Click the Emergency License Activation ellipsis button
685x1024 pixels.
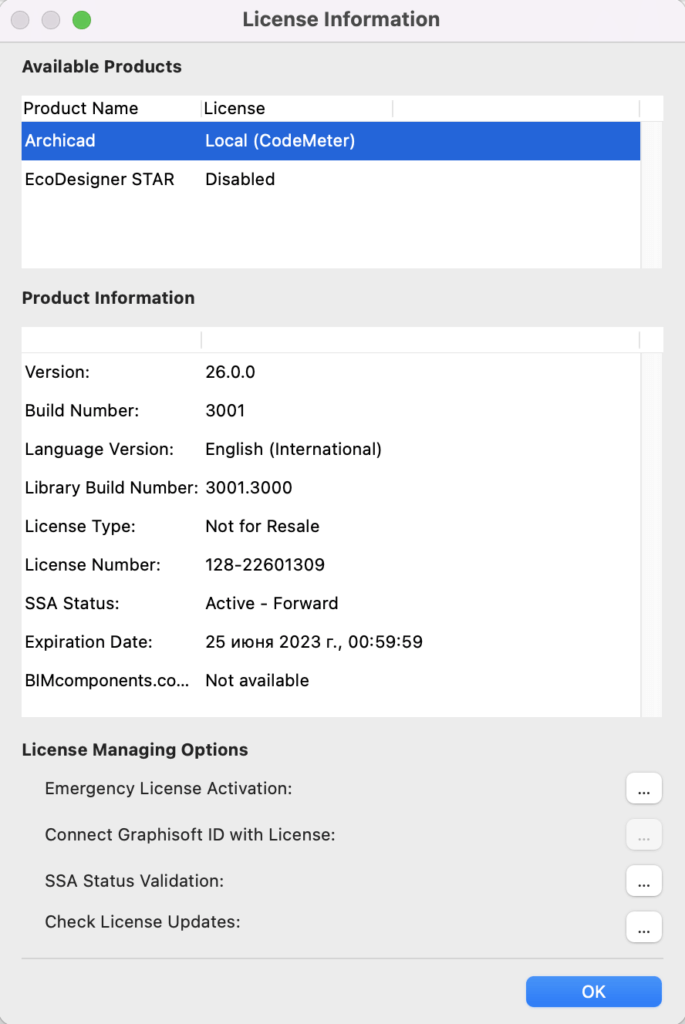644,789
